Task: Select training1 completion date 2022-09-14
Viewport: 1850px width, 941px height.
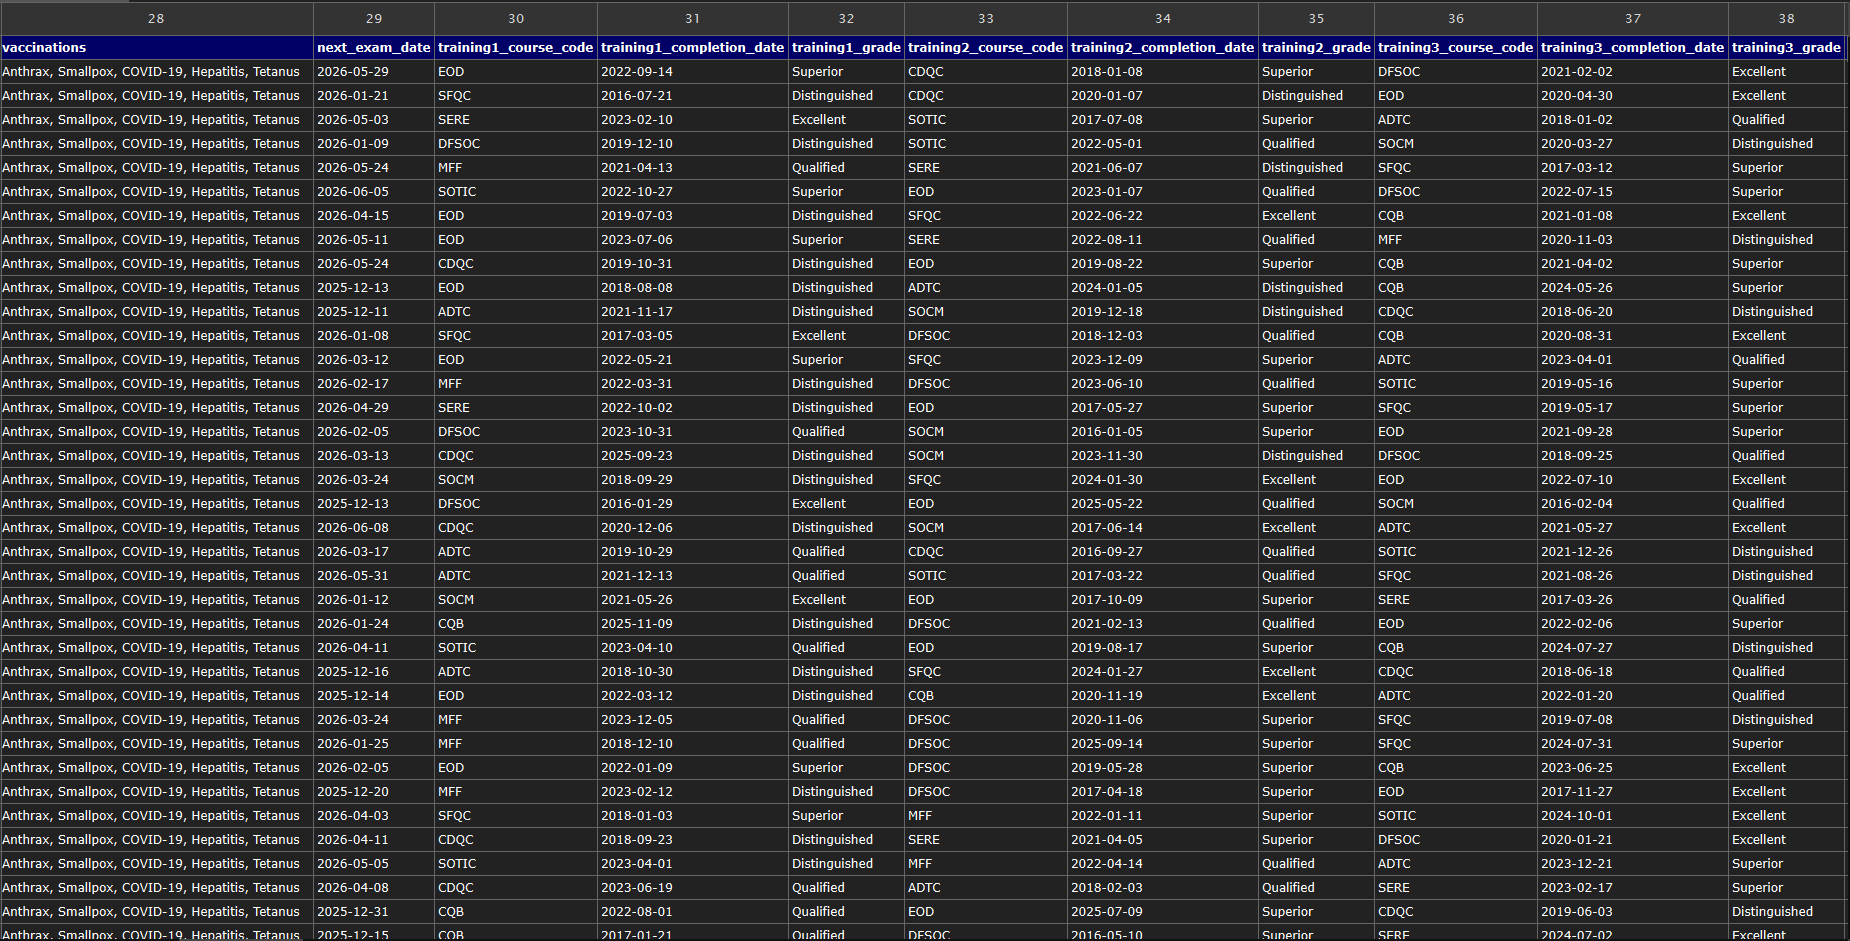Action: [637, 72]
